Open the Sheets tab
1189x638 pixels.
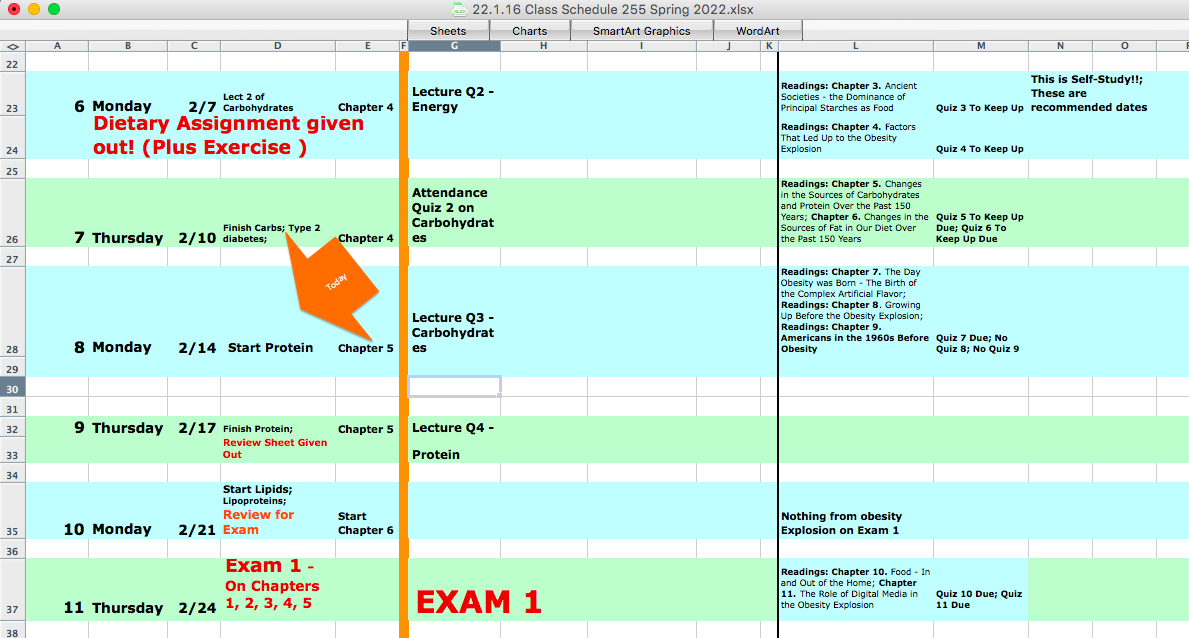click(x=448, y=31)
